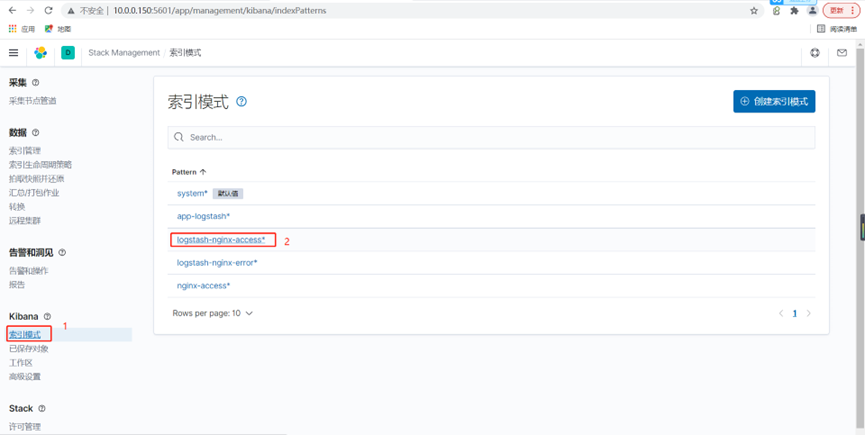865x435 pixels.
Task: Click the not-secure warning icon
Action: 71,10
